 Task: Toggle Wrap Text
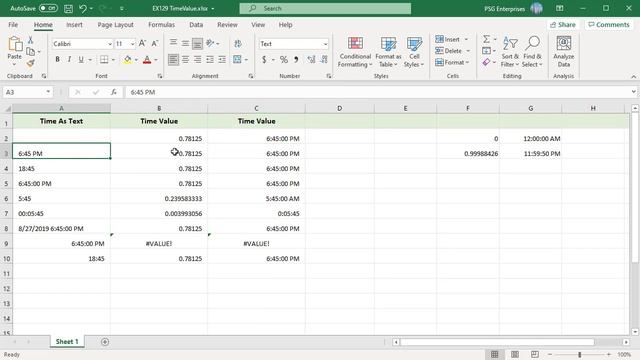(x=238, y=43)
